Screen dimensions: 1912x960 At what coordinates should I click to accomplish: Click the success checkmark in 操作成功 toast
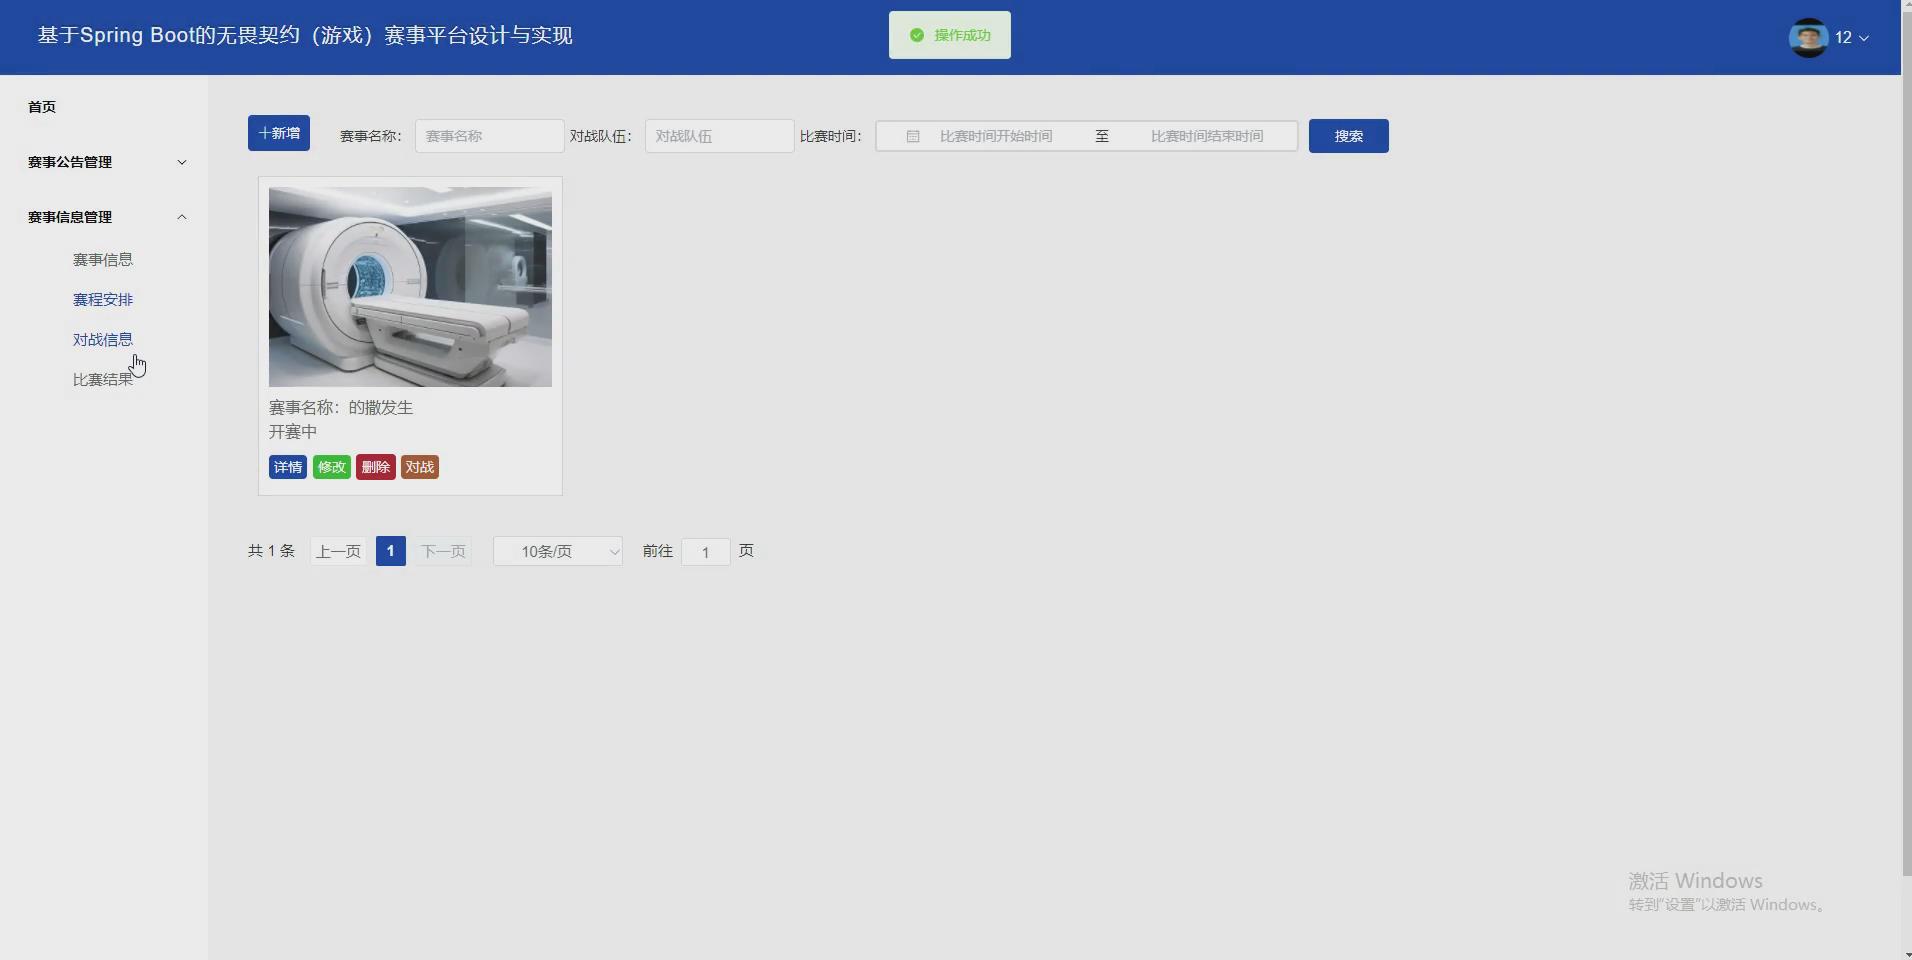tap(917, 34)
